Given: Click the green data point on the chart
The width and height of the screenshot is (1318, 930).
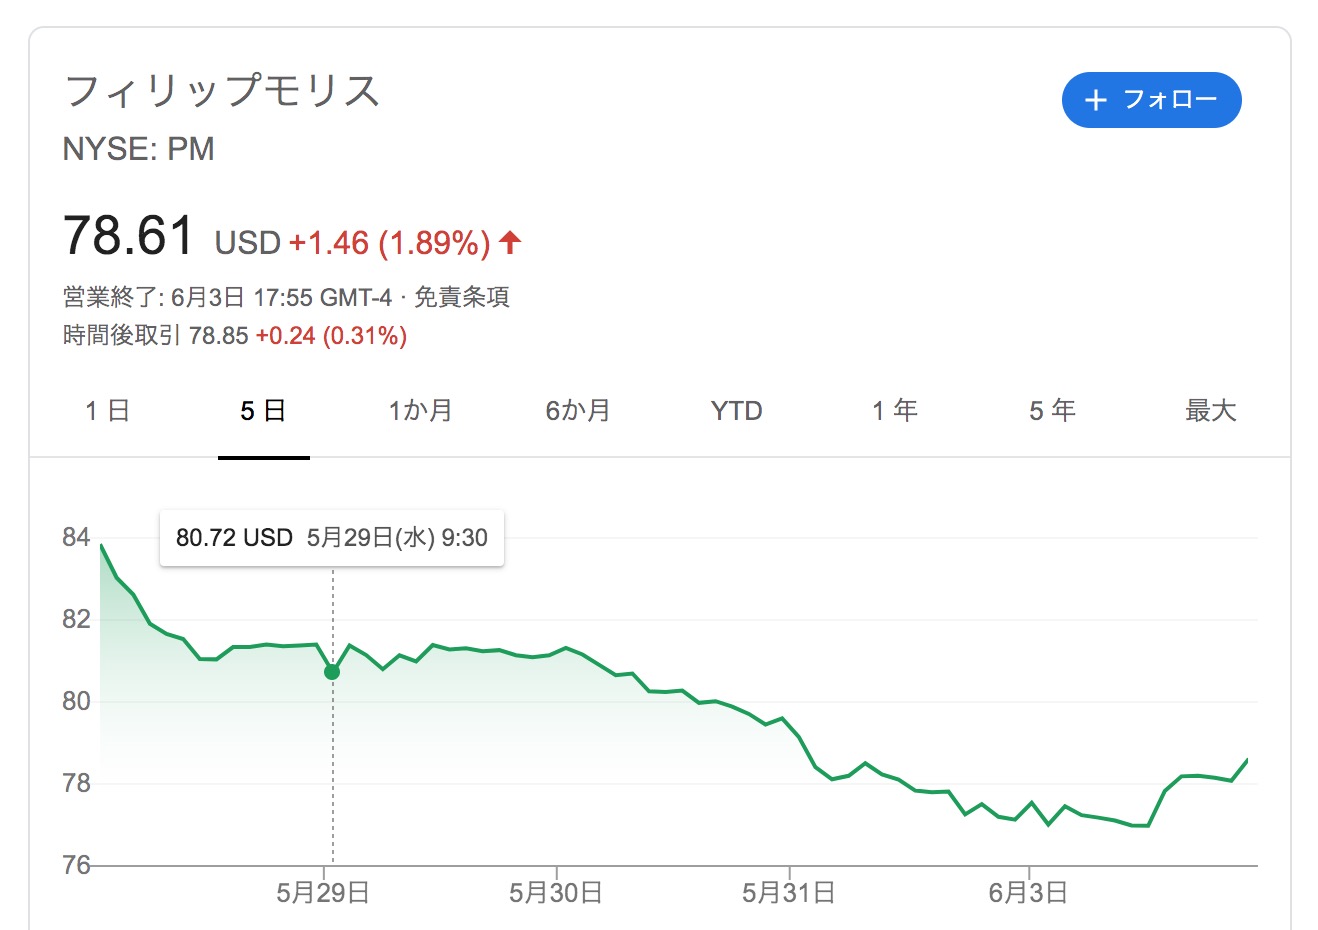Looking at the screenshot, I should [332, 672].
